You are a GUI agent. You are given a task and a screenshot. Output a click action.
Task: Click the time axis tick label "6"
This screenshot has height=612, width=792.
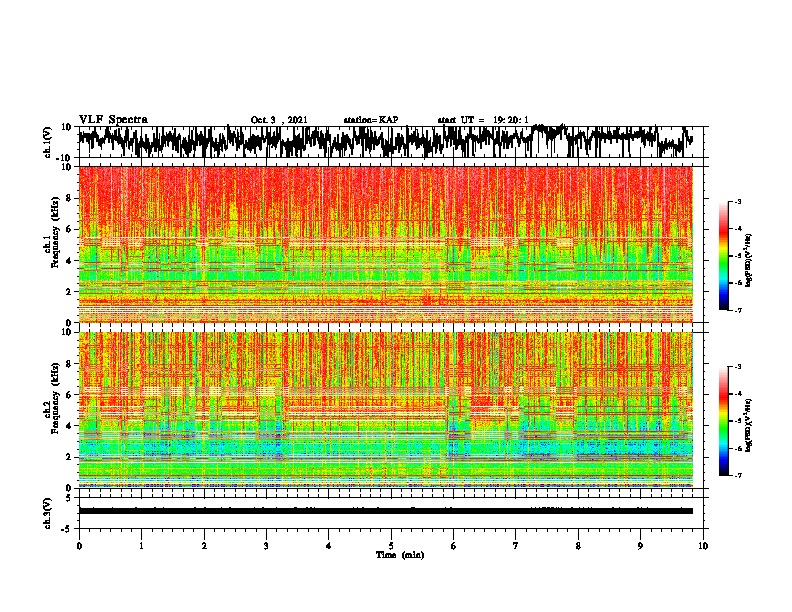click(454, 546)
